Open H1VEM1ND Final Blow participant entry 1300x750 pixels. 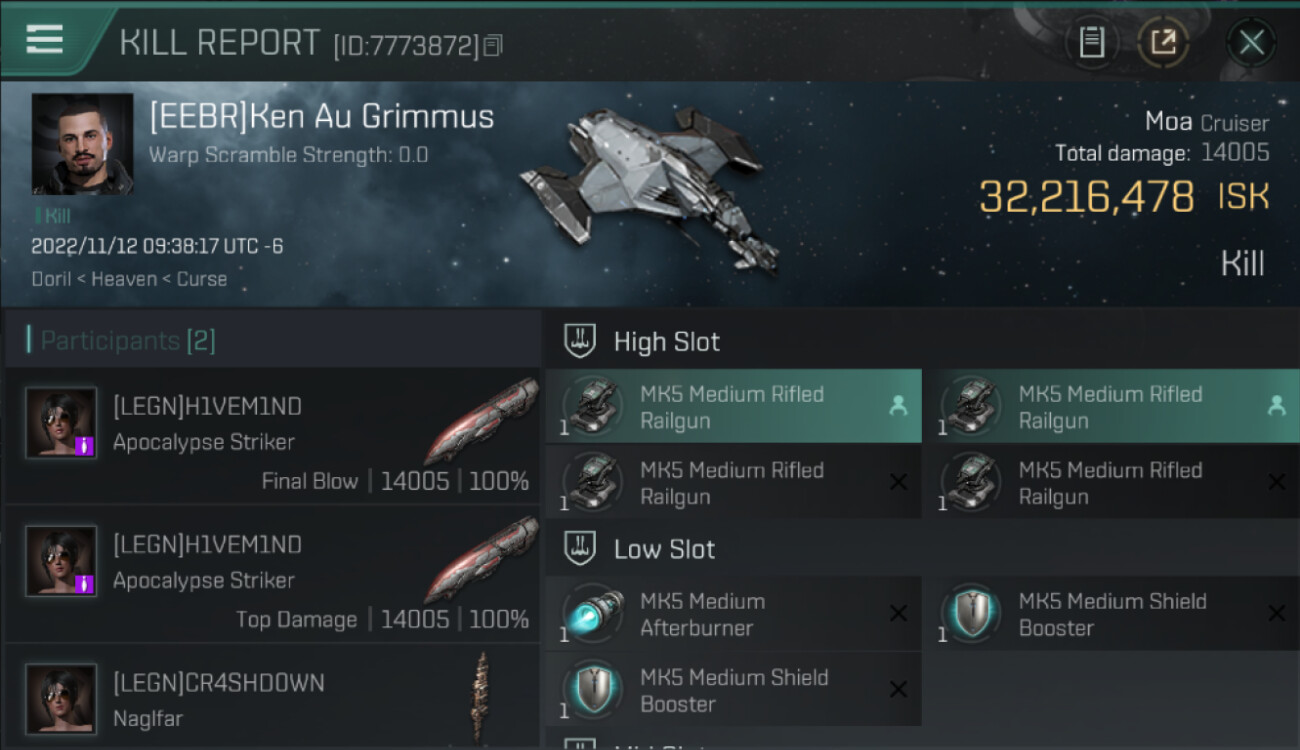pos(272,439)
